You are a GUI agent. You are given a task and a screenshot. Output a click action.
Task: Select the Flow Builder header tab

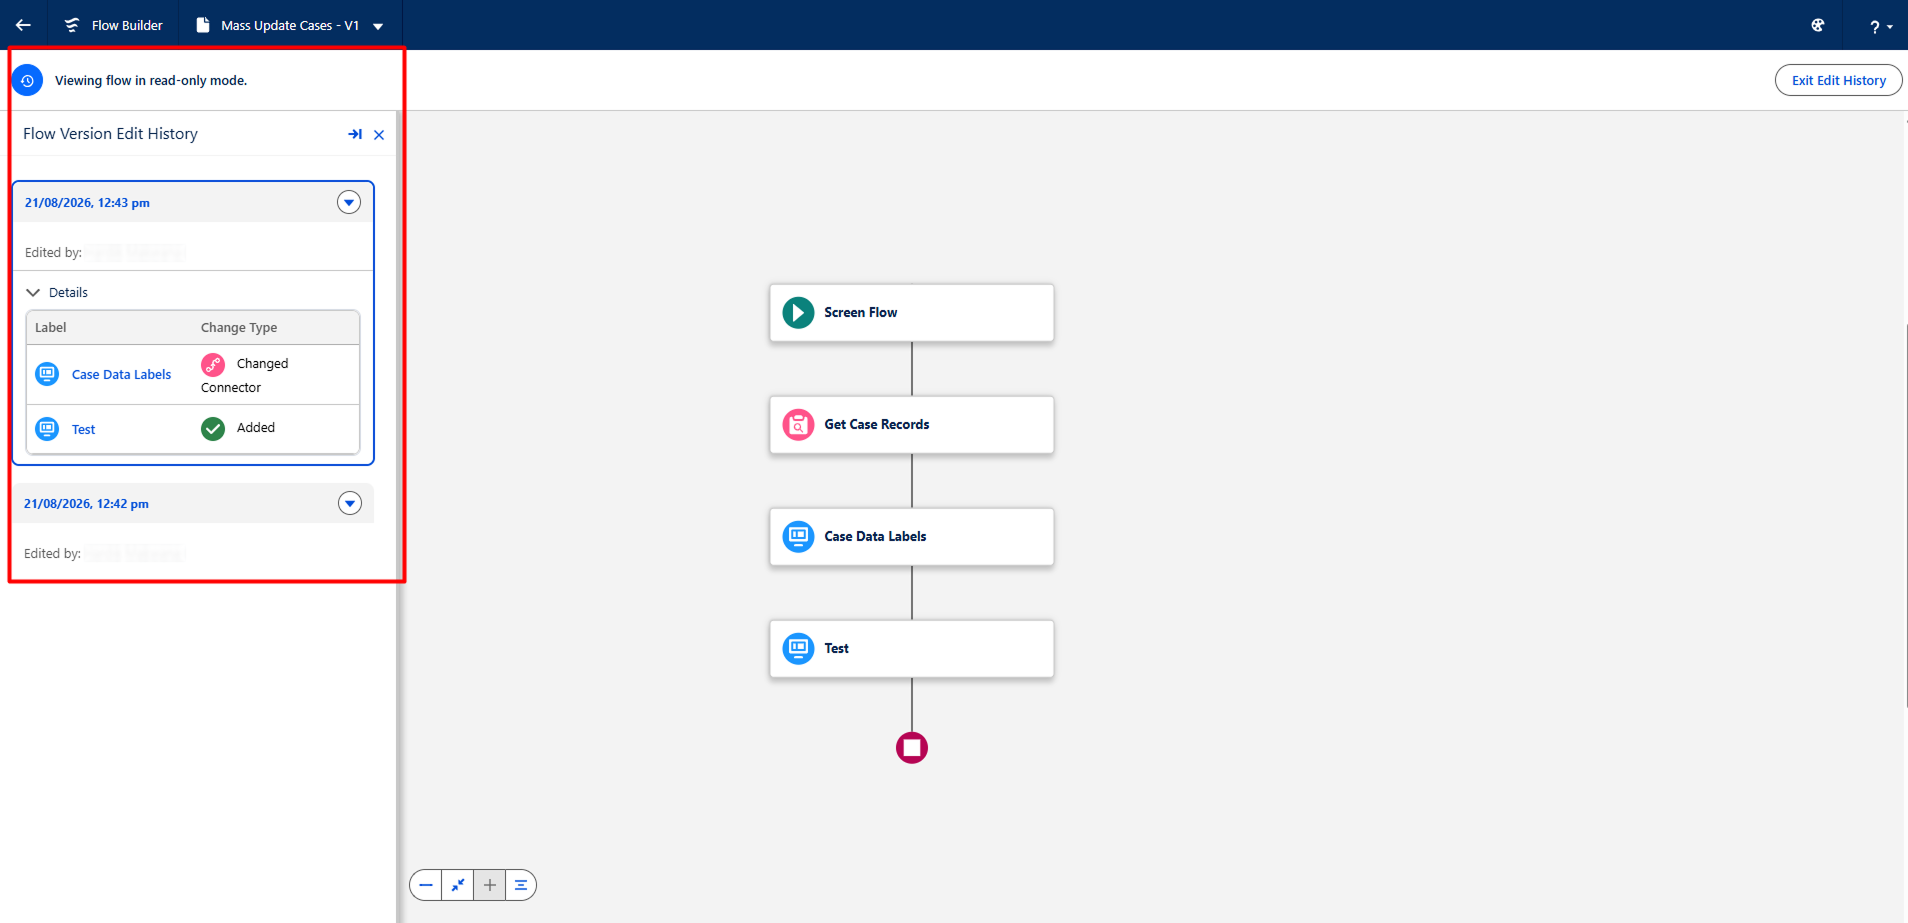click(x=113, y=25)
